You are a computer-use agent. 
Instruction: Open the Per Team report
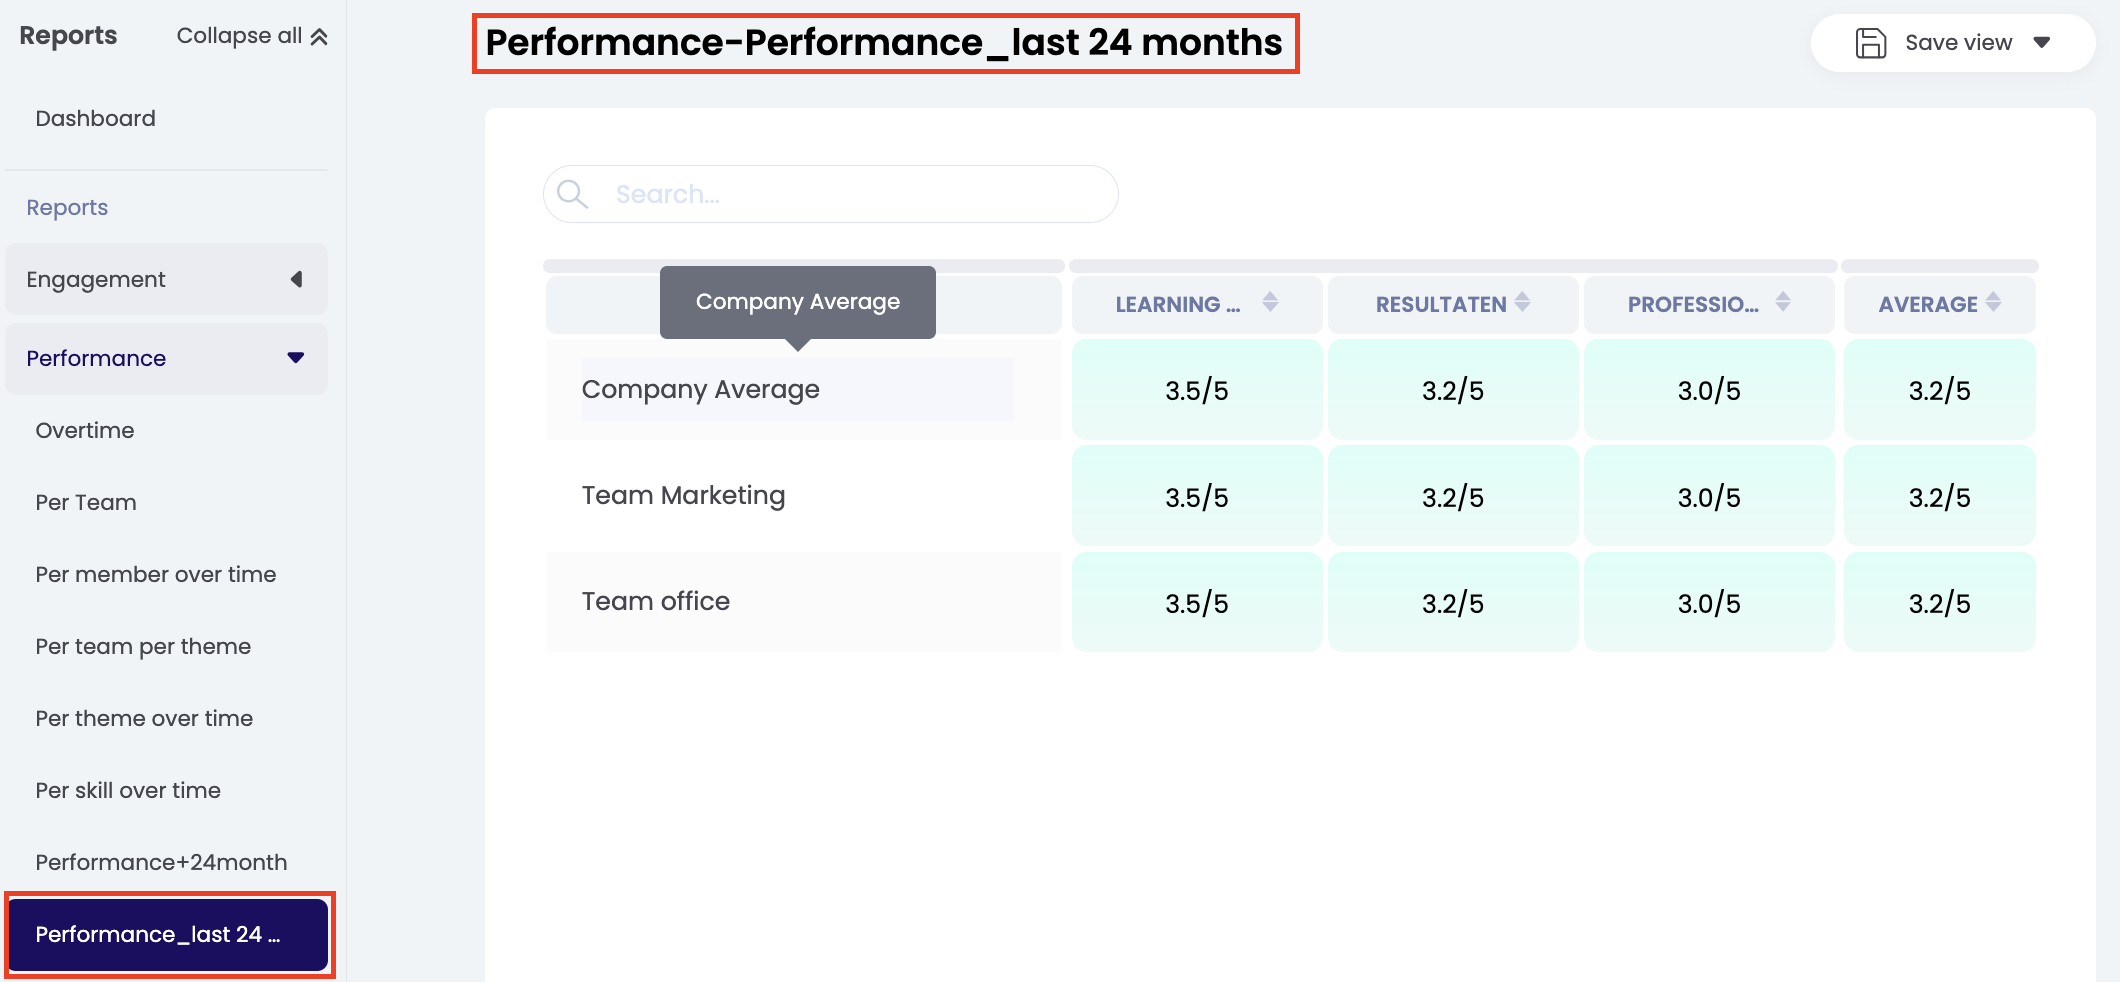86,502
